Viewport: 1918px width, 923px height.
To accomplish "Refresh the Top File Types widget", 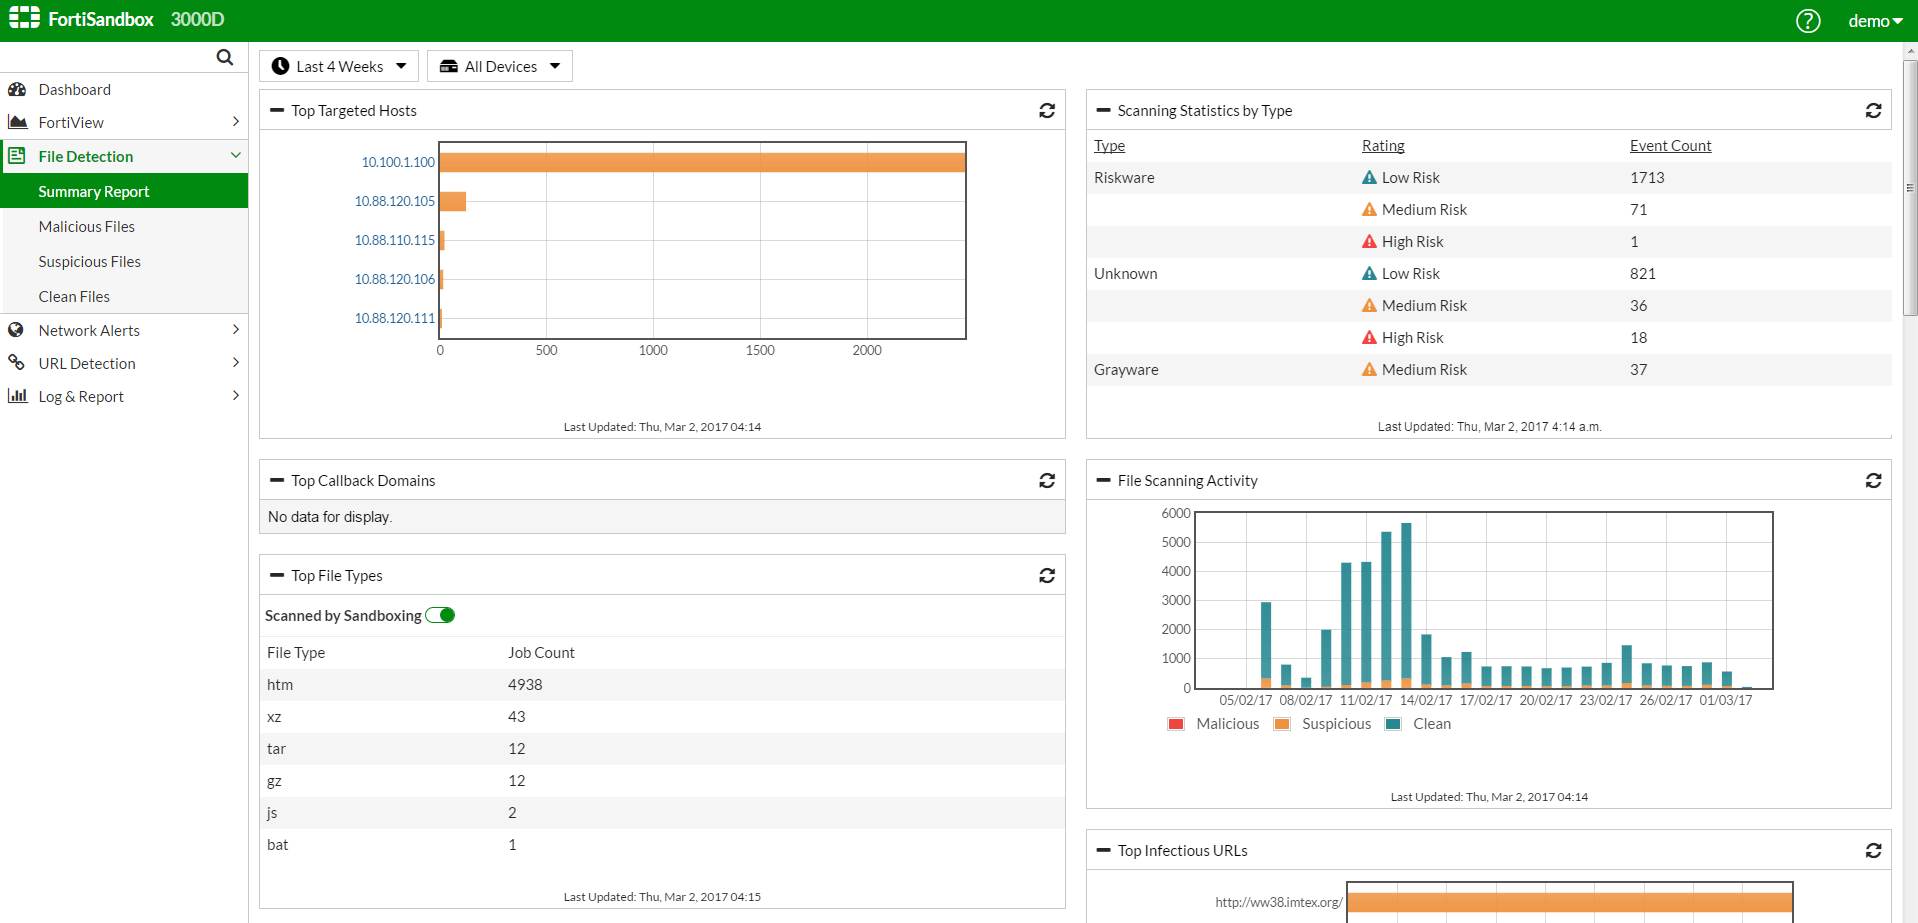I will coord(1046,576).
